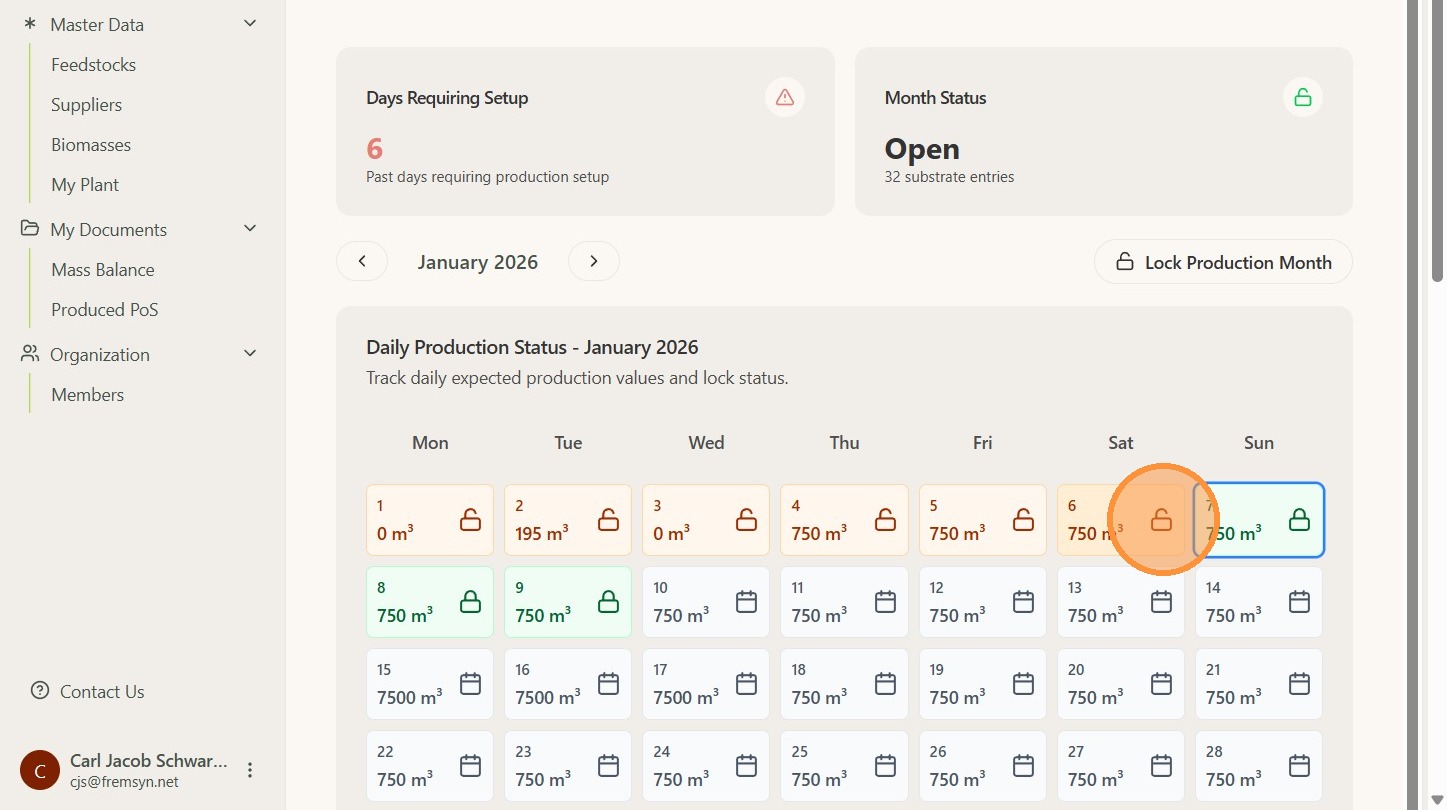Click the warning triangle icon in Days Requiring Setup
The image size is (1447, 810).
(785, 98)
